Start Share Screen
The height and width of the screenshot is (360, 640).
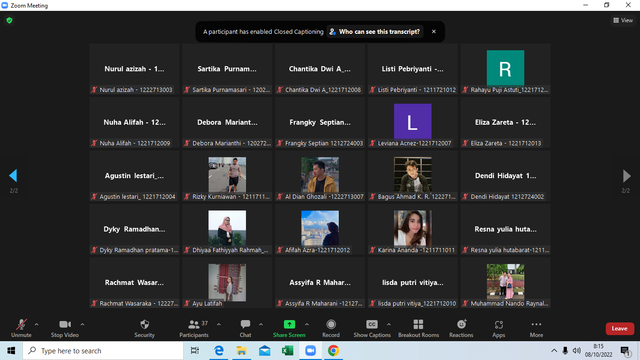point(289,328)
